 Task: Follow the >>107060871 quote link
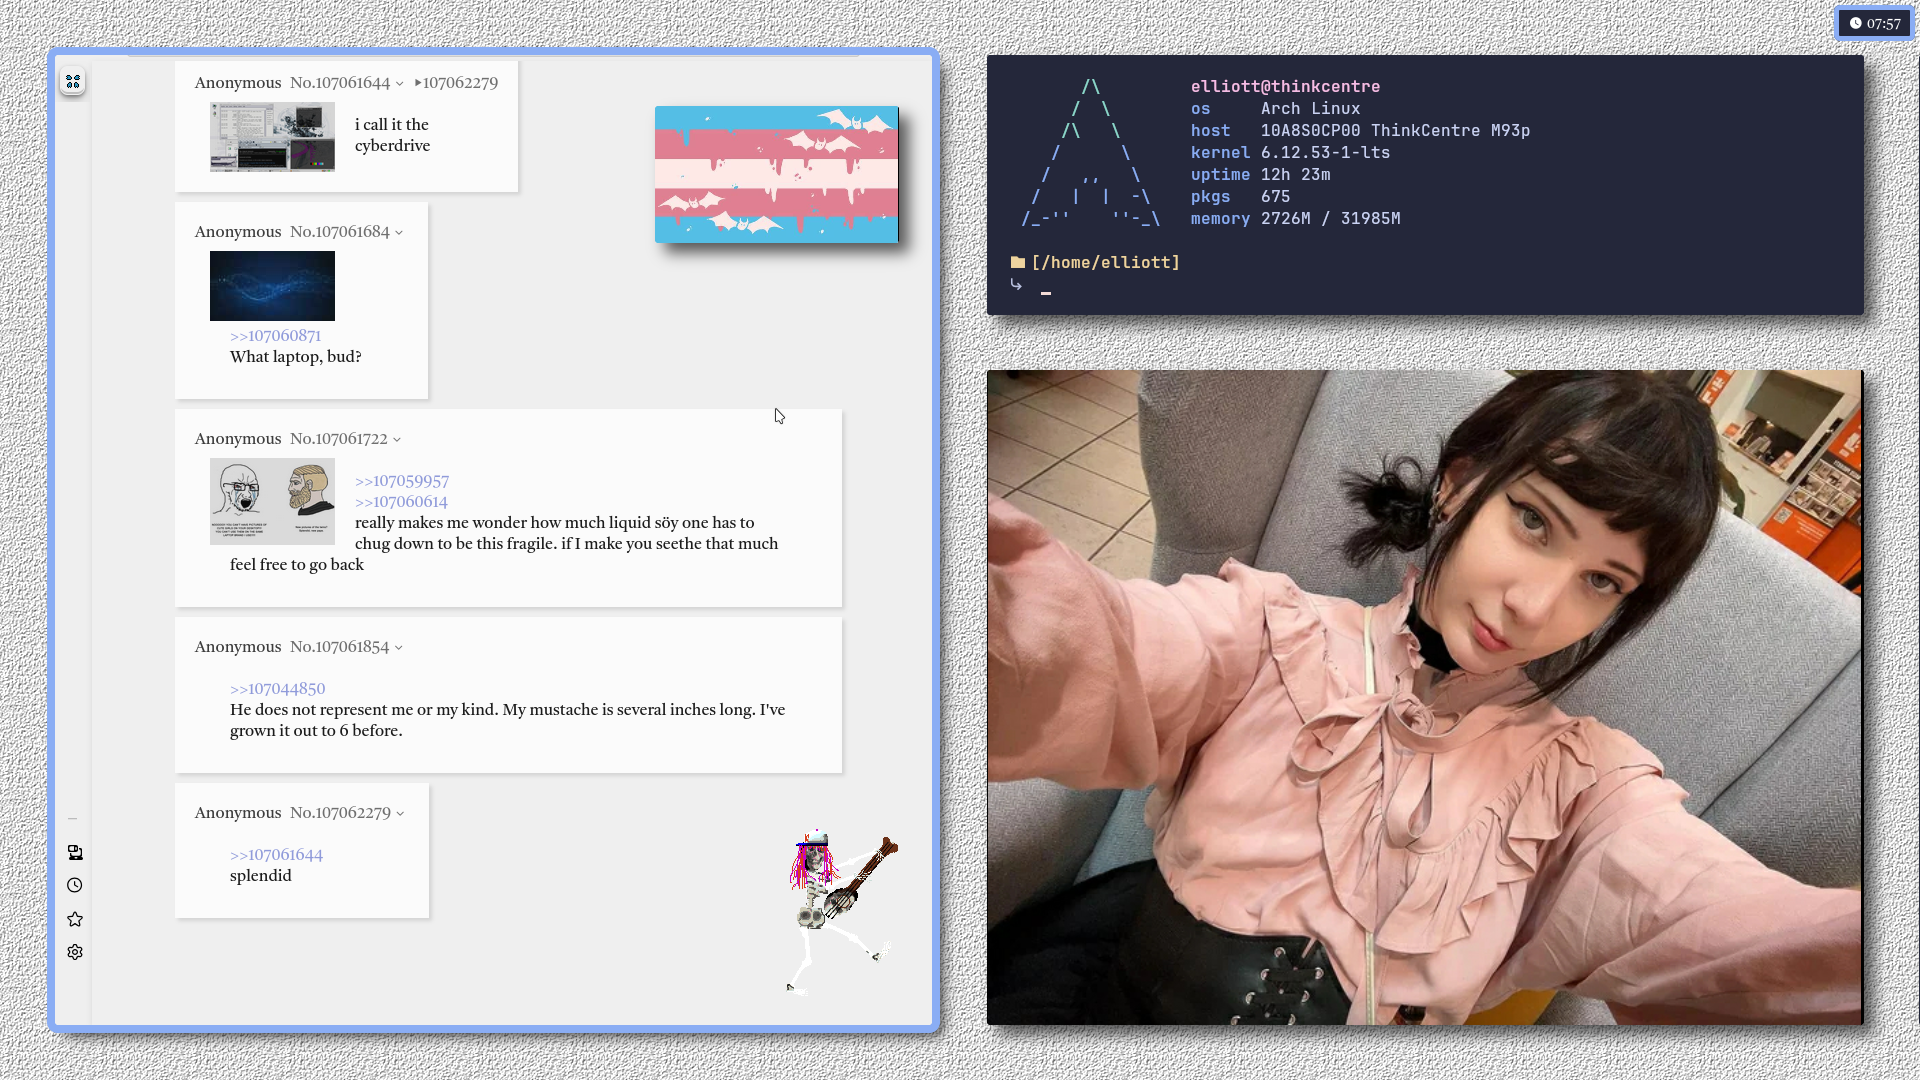coord(275,336)
